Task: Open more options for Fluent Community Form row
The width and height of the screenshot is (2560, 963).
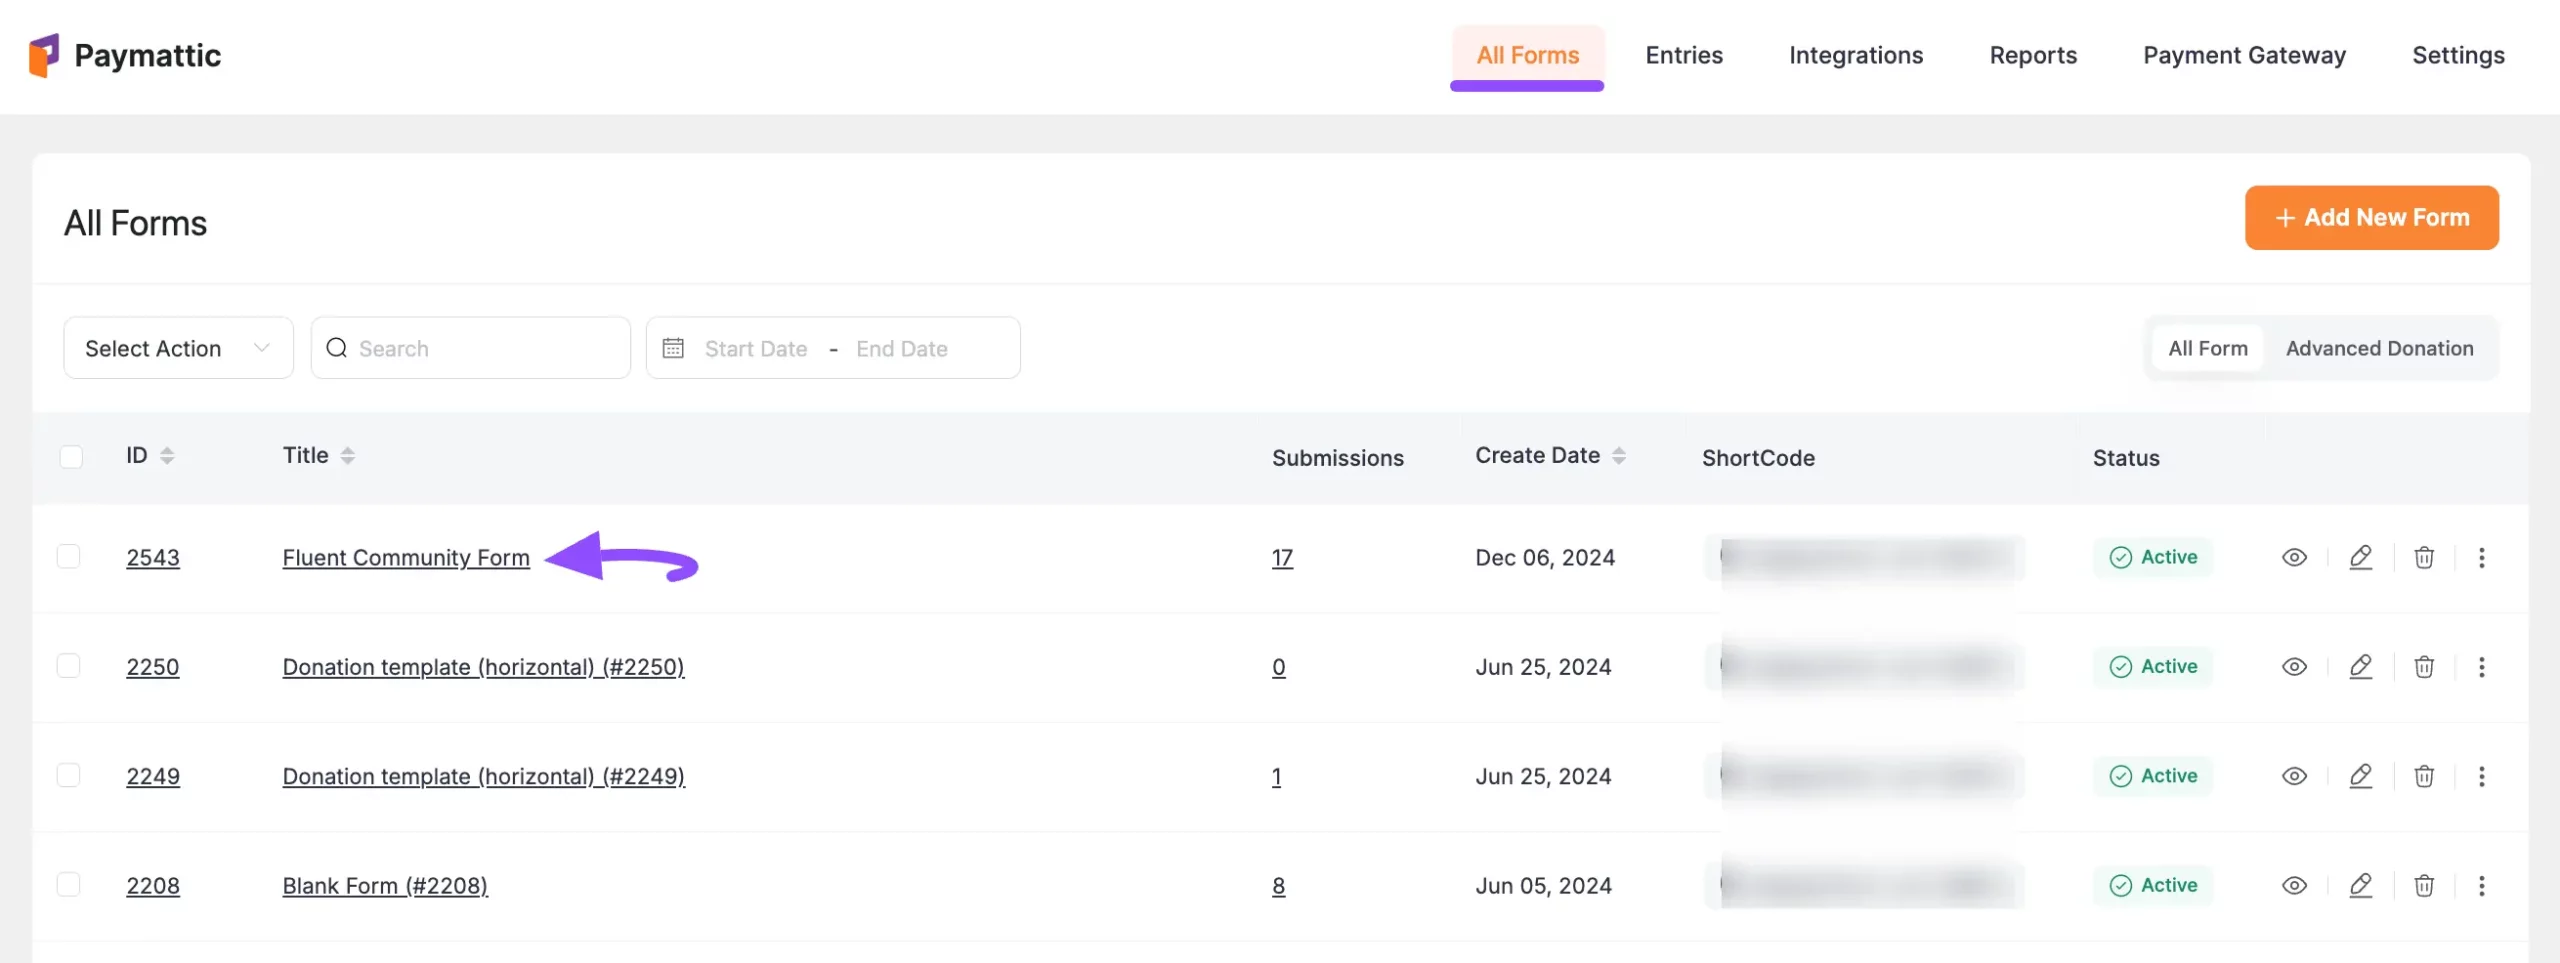Action: tap(2481, 557)
